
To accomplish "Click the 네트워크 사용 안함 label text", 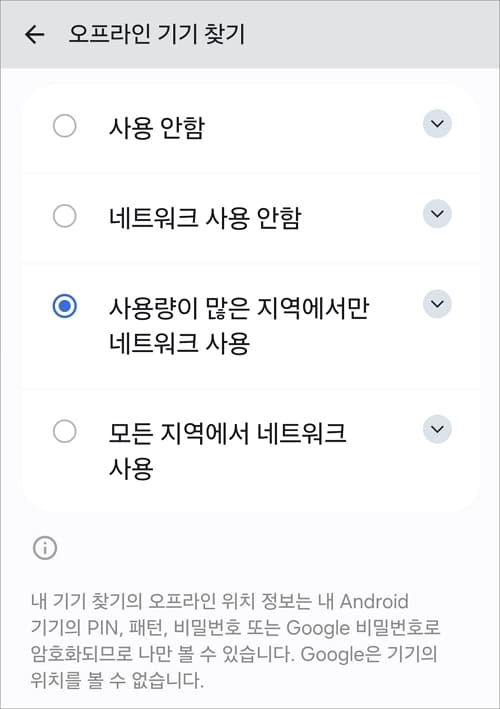I will pyautogui.click(x=205, y=217).
